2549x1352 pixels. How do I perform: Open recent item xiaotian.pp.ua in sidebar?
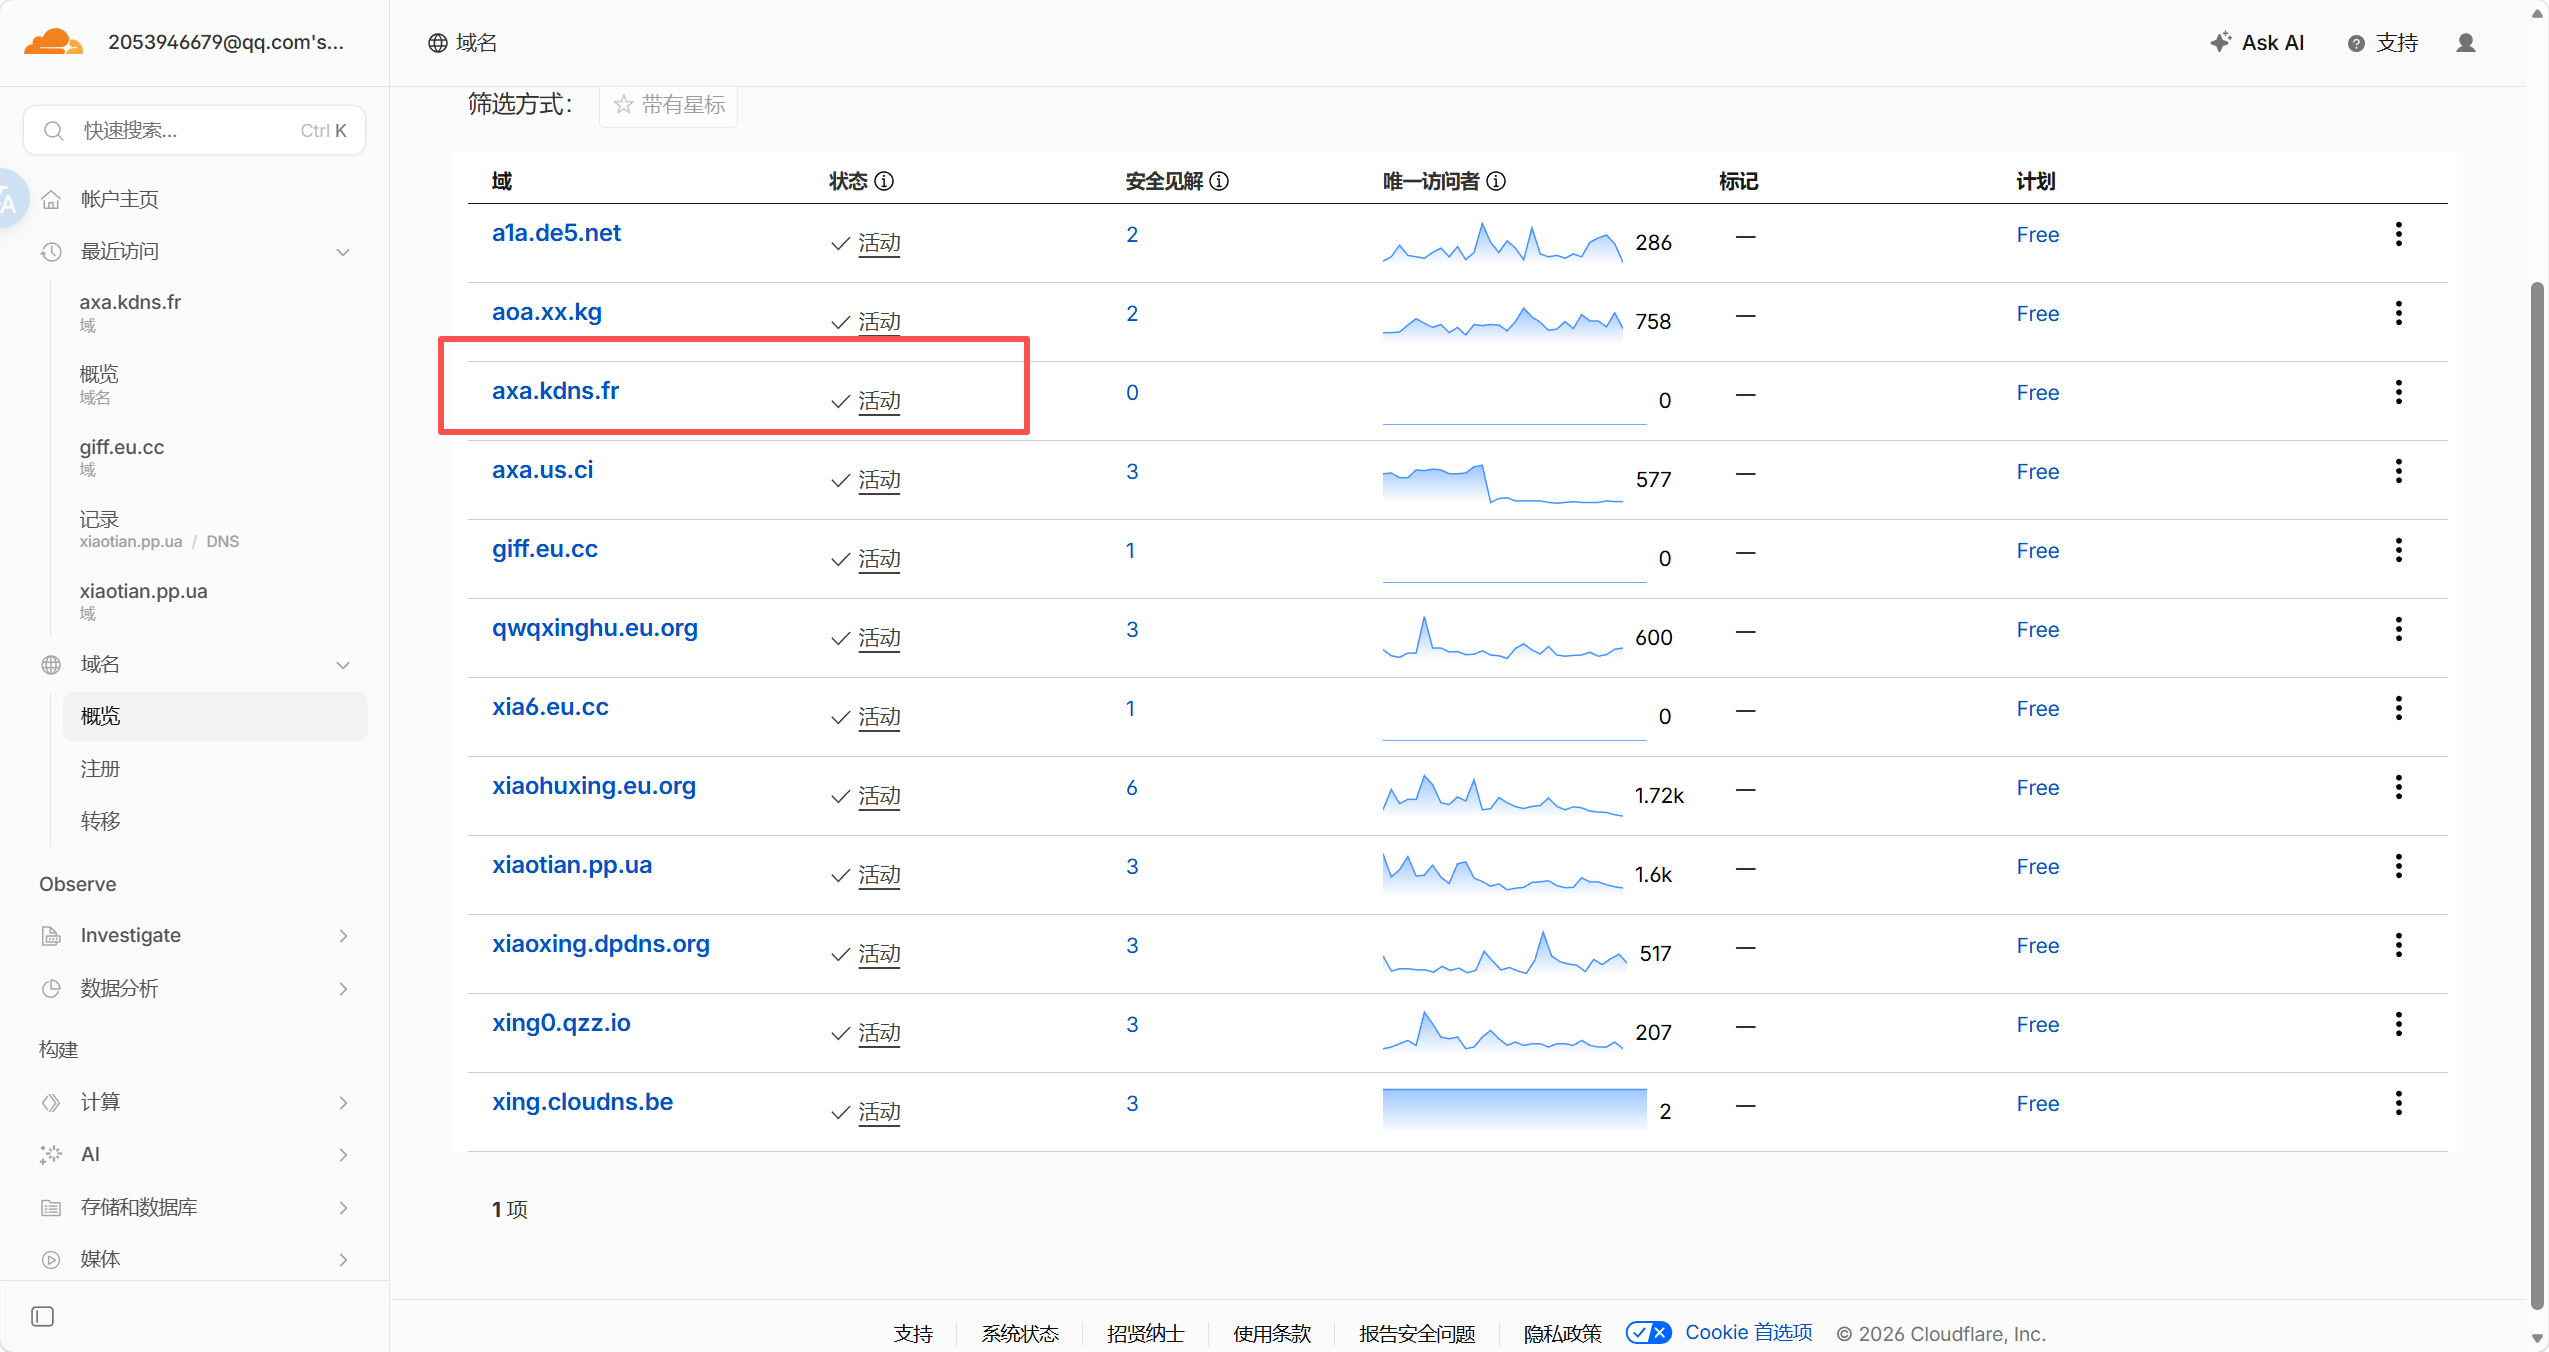143,600
